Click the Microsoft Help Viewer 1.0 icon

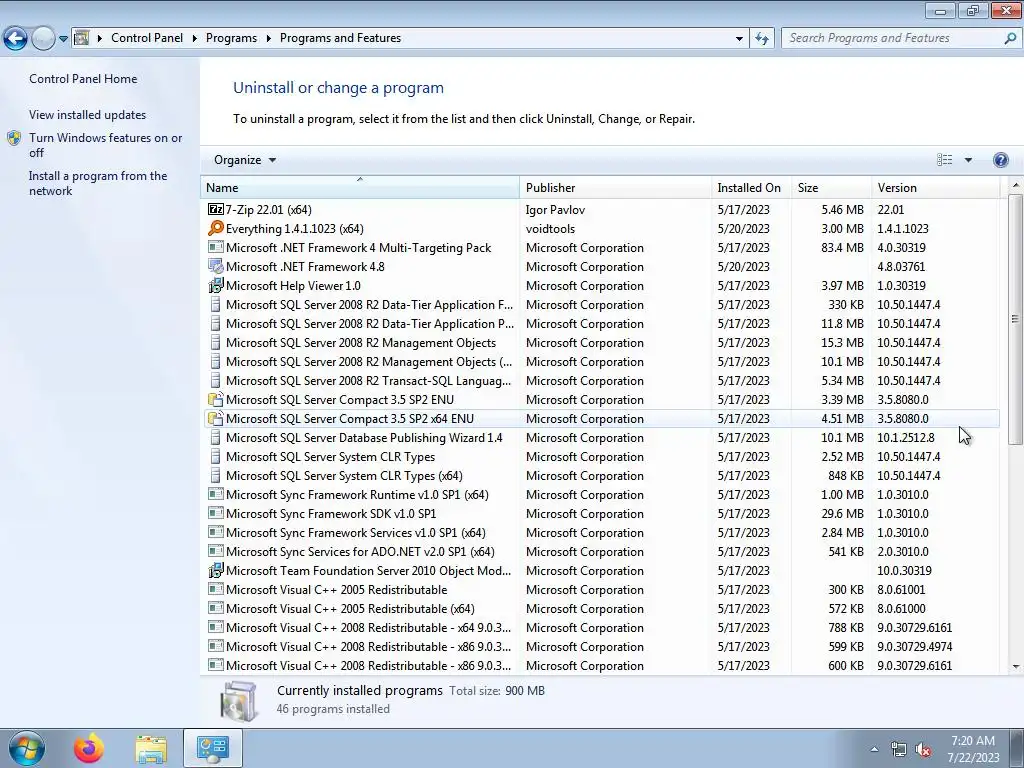[216, 285]
